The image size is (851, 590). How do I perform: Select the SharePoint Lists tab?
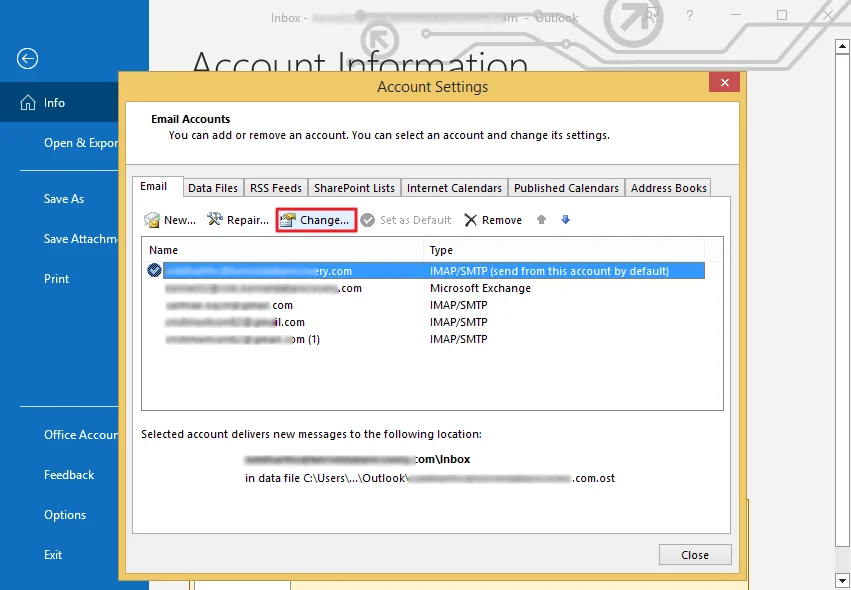tap(354, 188)
